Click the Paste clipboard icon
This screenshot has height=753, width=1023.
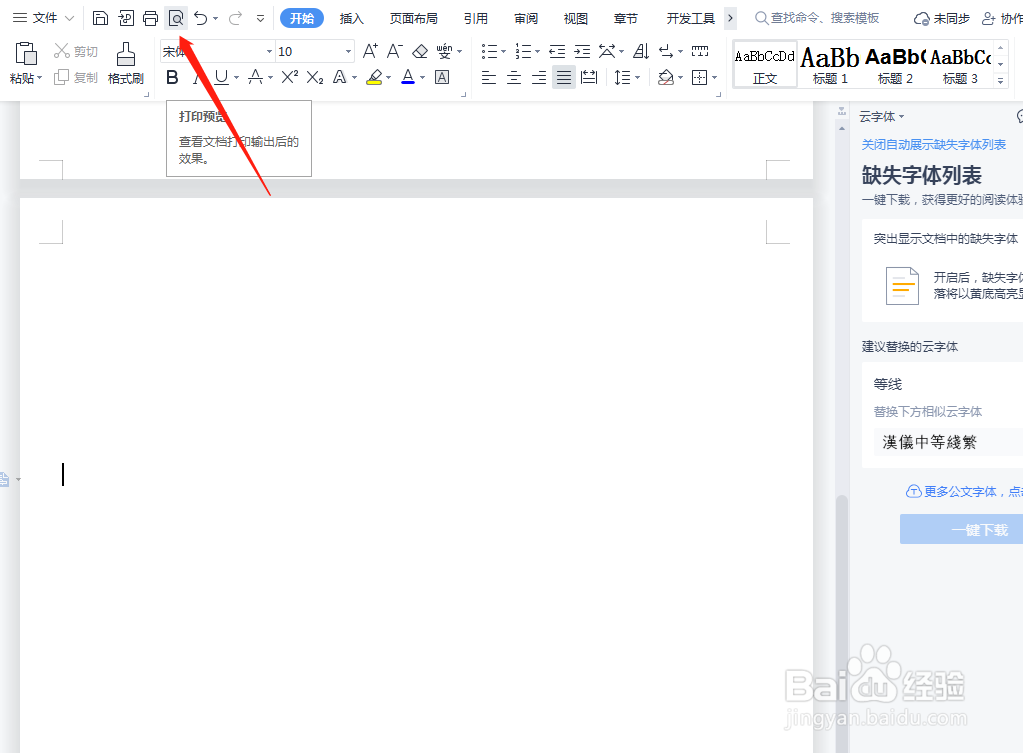[26, 54]
